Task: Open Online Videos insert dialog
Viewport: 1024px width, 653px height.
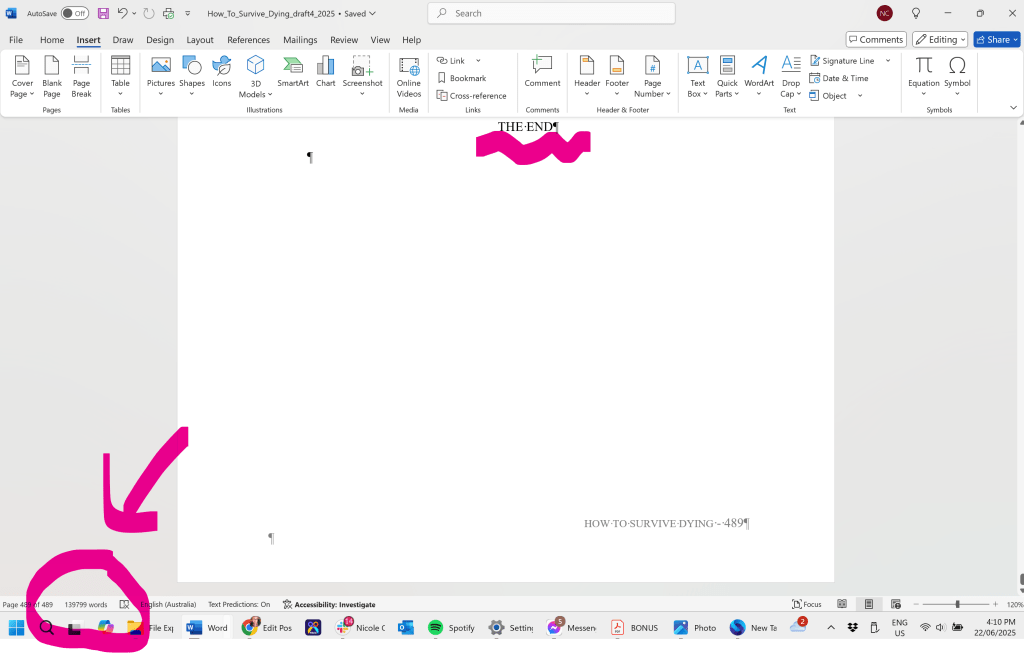Action: (x=408, y=76)
